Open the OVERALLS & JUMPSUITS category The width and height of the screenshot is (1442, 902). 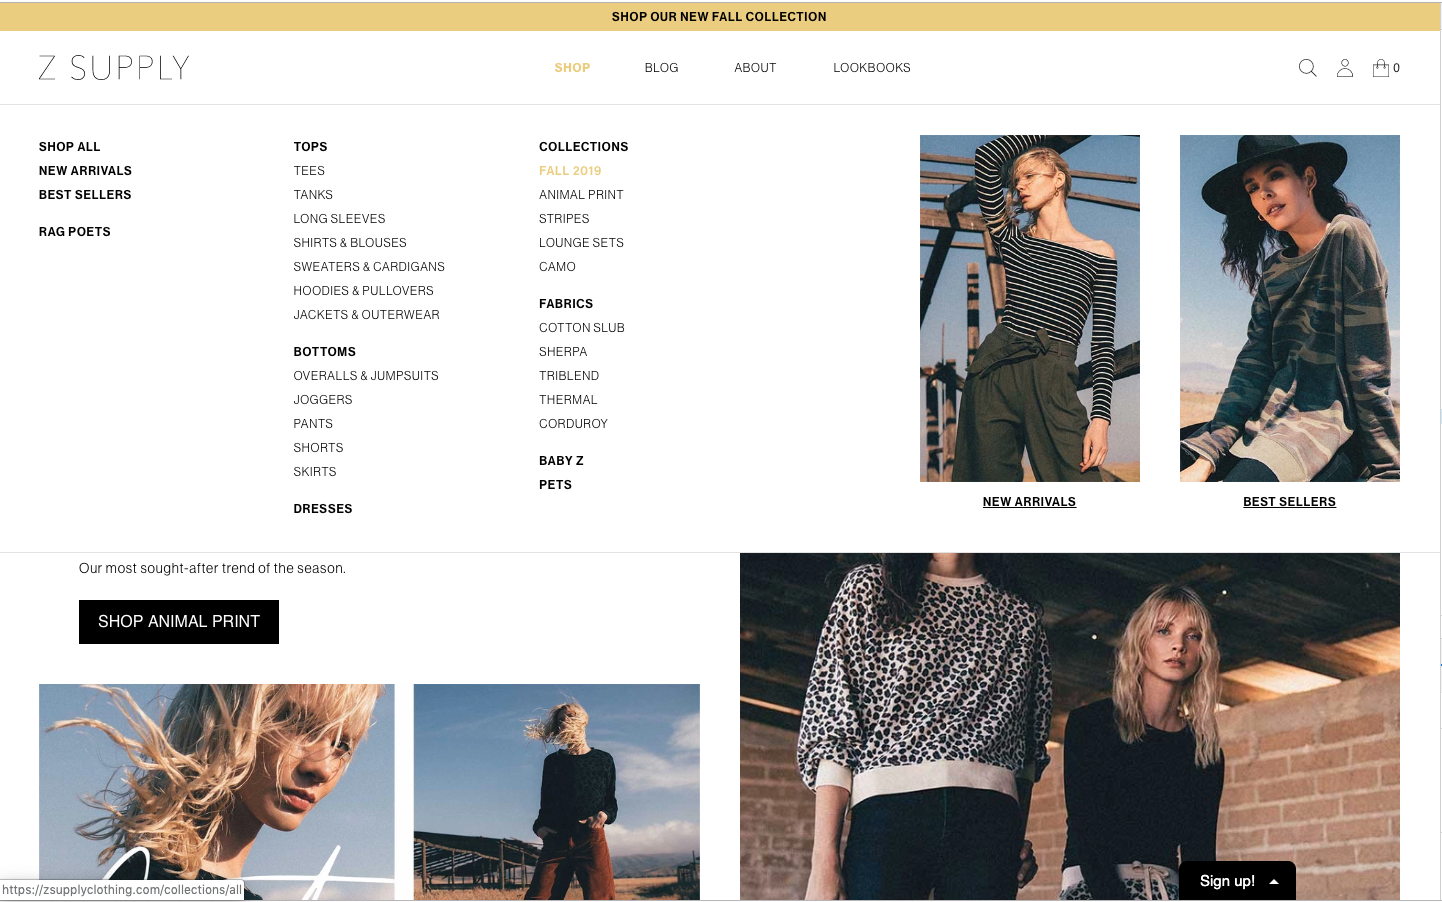(x=365, y=375)
